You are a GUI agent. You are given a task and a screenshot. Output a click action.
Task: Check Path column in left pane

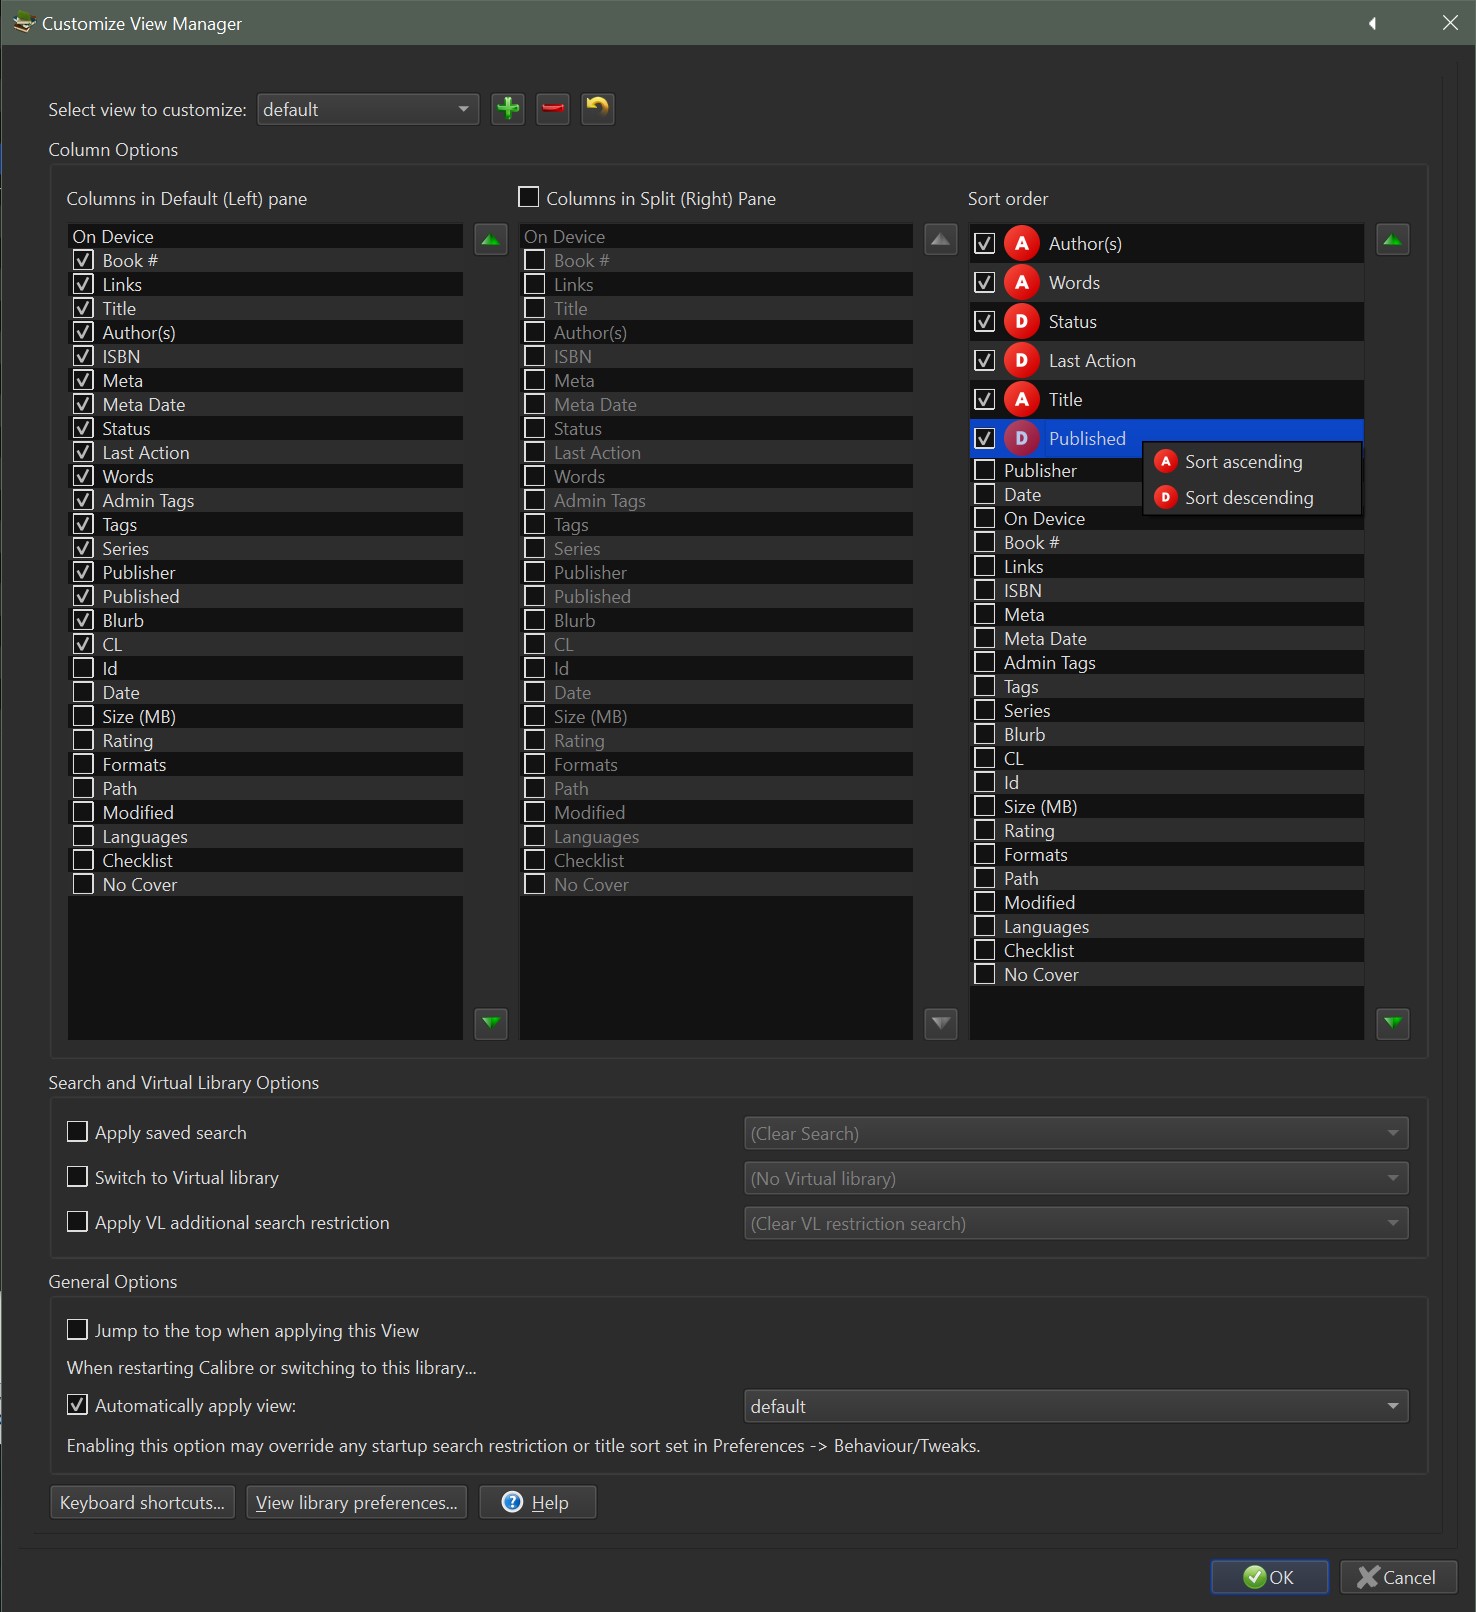(84, 788)
